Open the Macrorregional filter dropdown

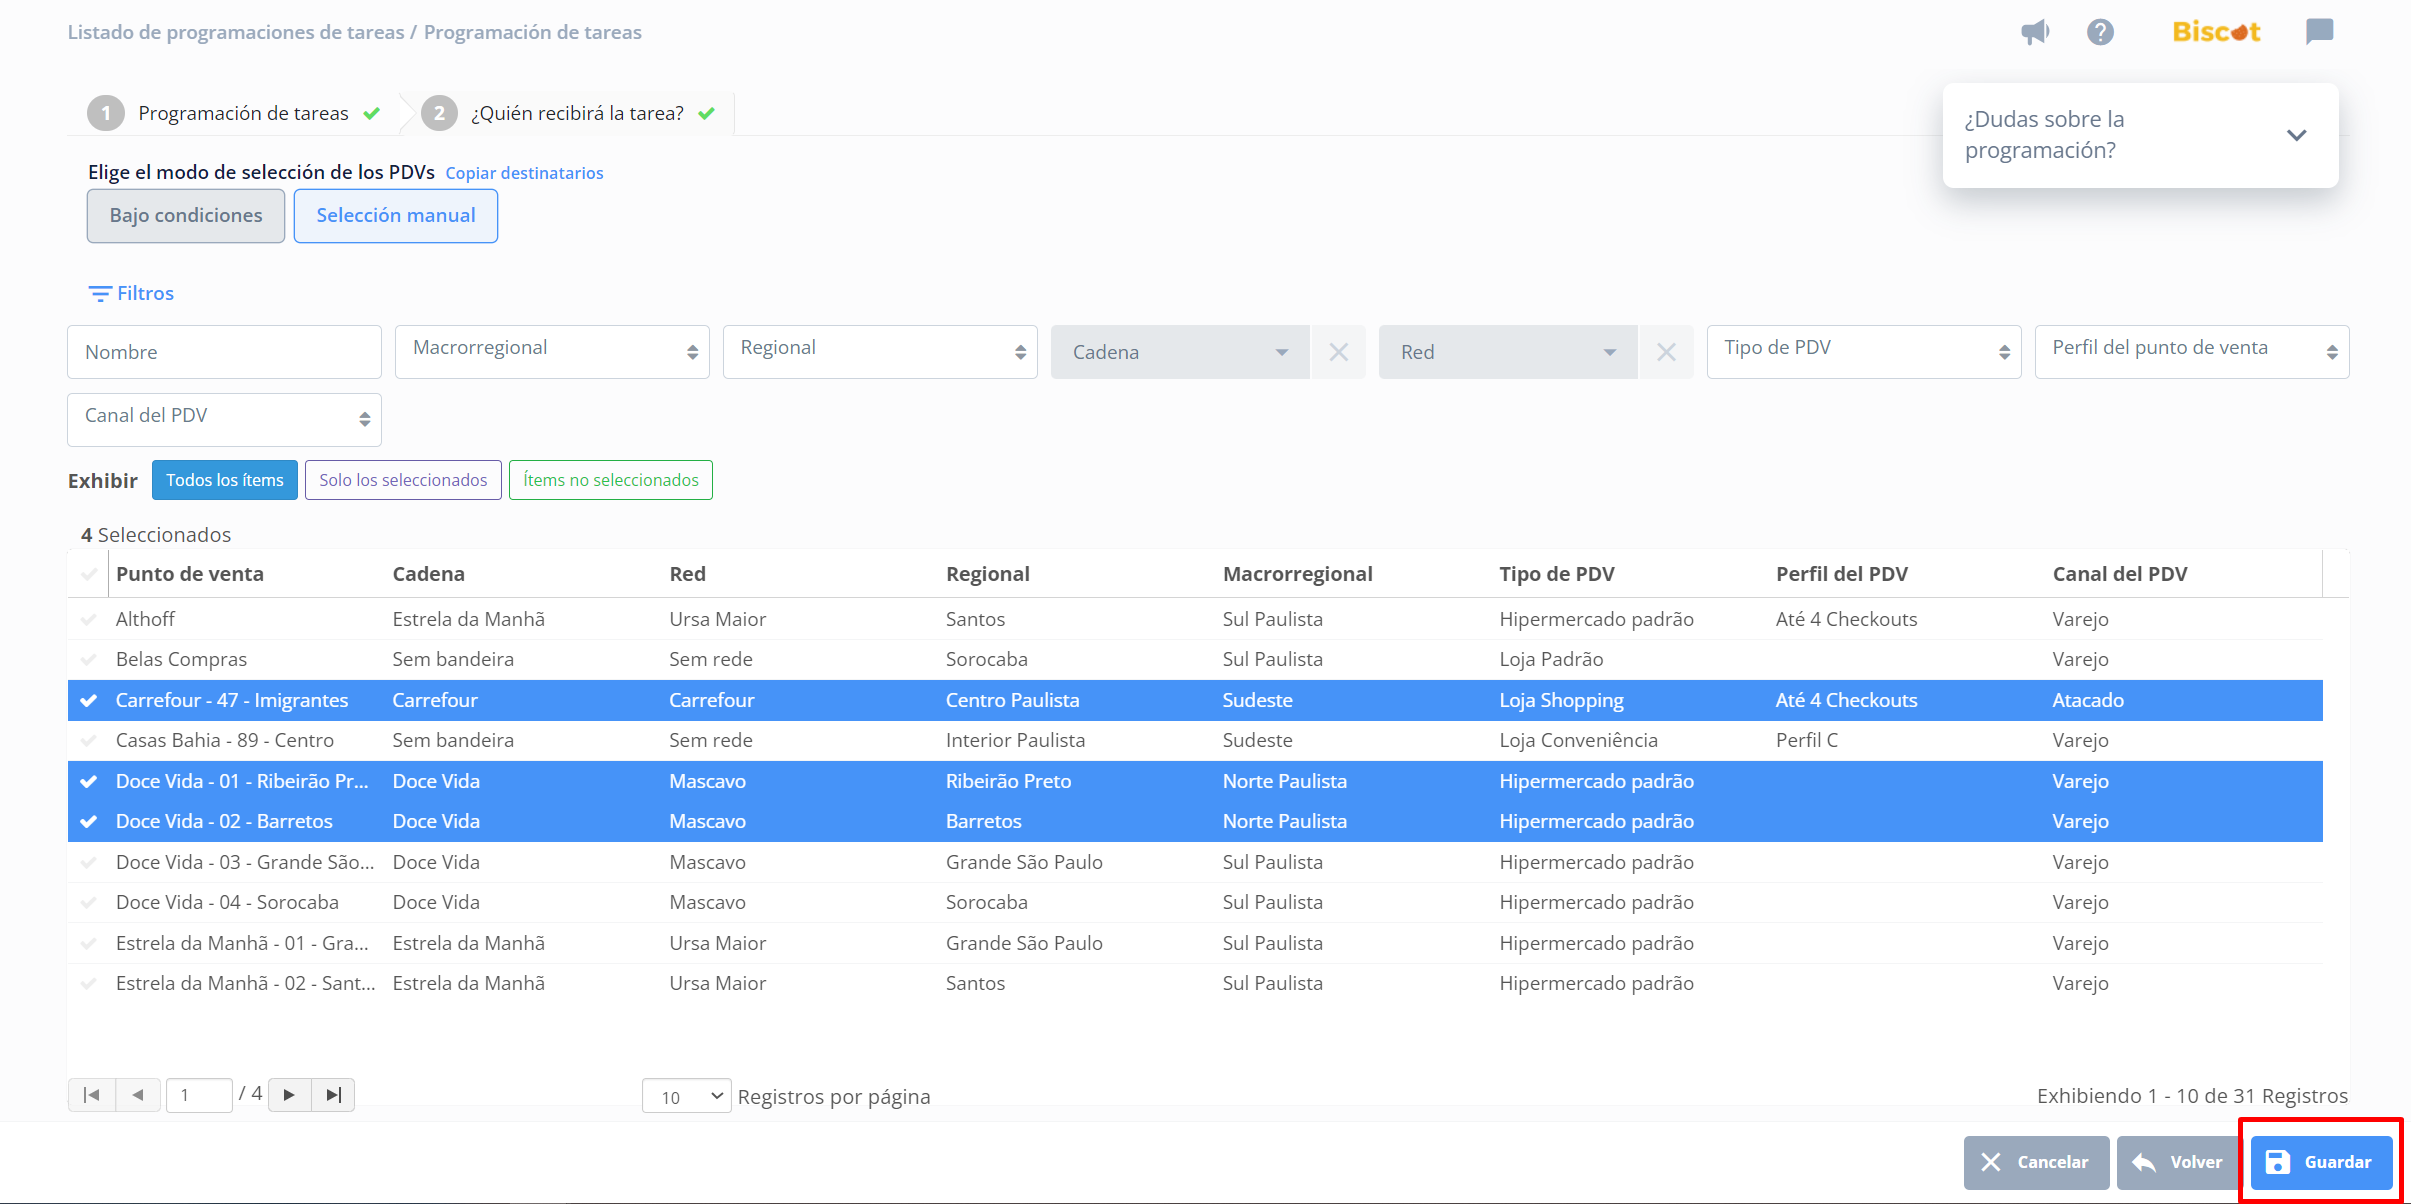[552, 351]
